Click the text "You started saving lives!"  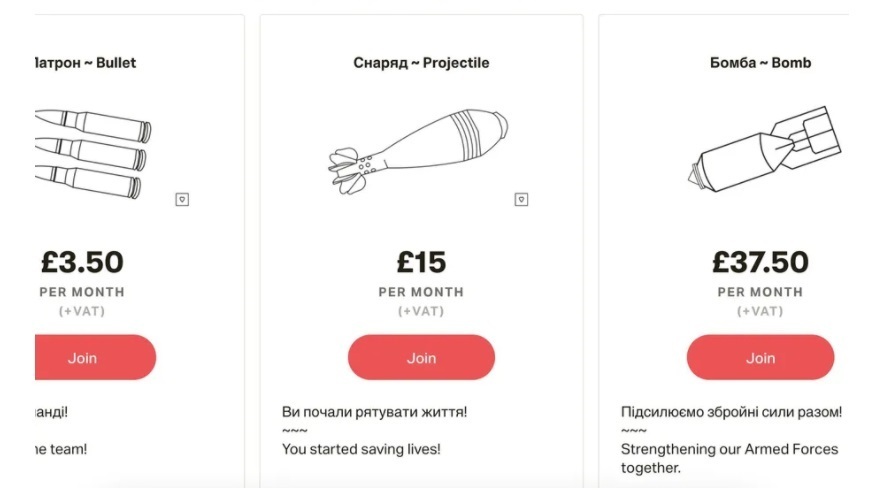[361, 449]
